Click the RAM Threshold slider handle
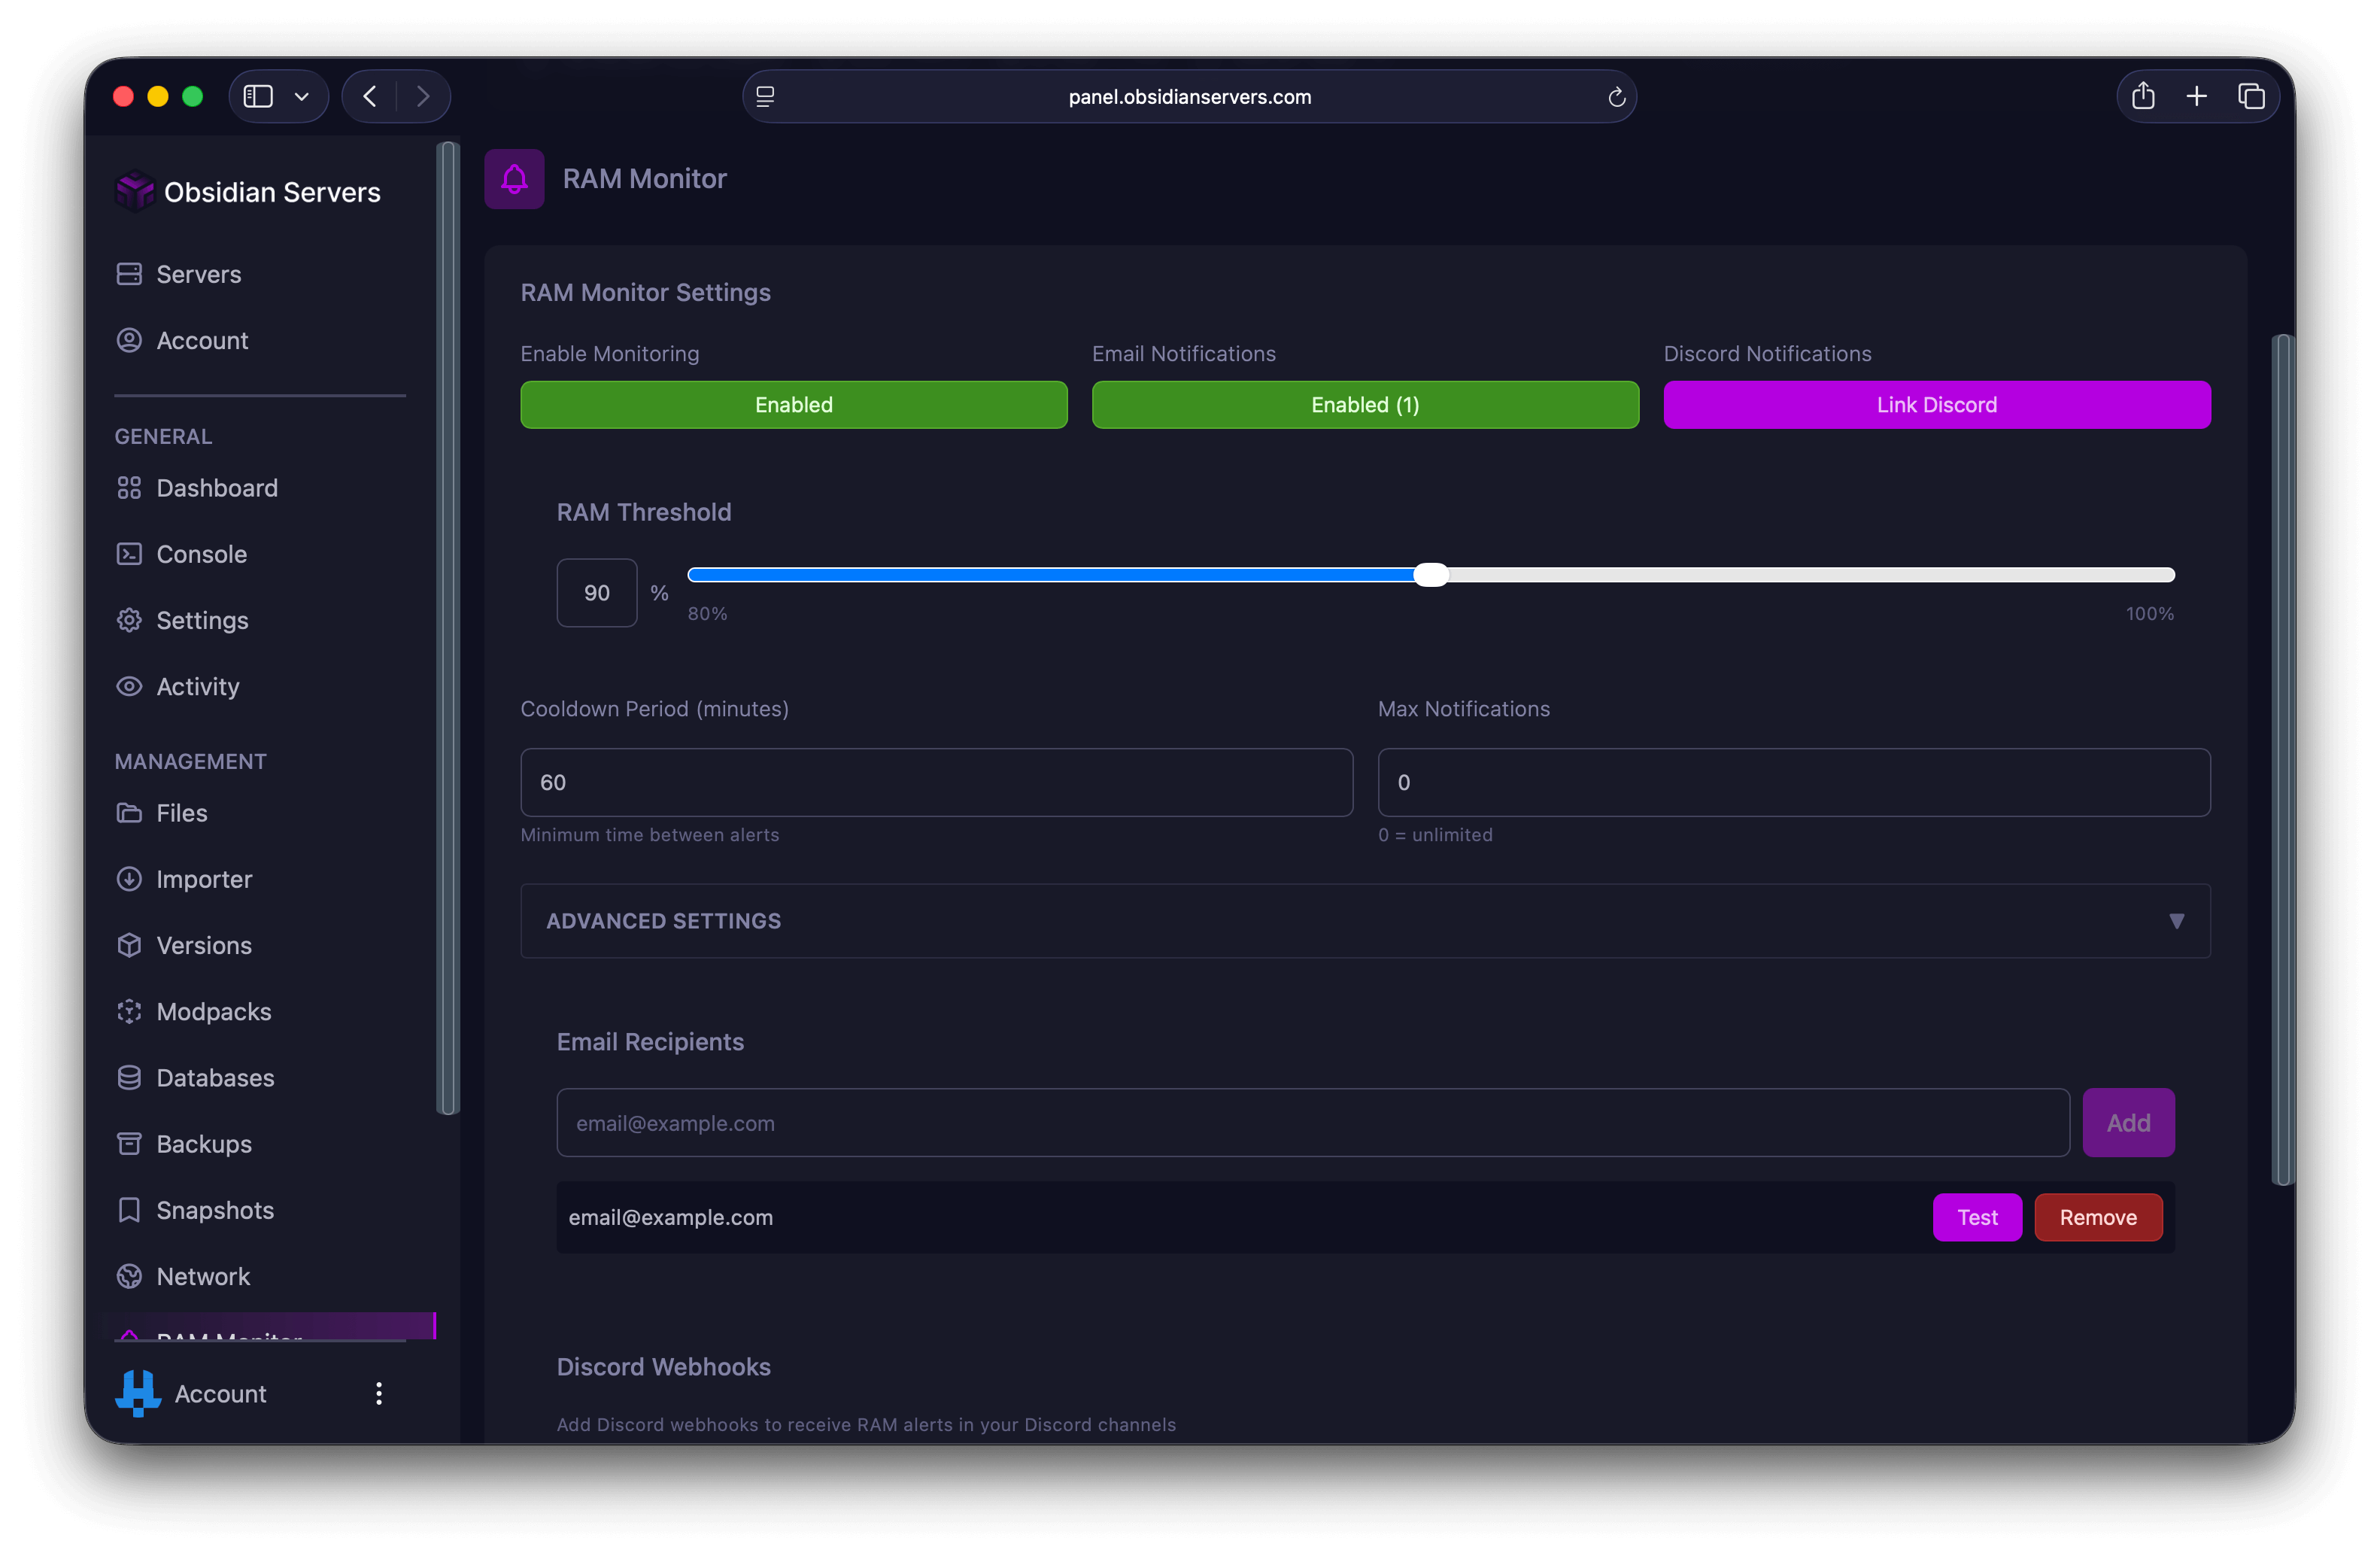The height and width of the screenshot is (1556, 2380). [1431, 575]
